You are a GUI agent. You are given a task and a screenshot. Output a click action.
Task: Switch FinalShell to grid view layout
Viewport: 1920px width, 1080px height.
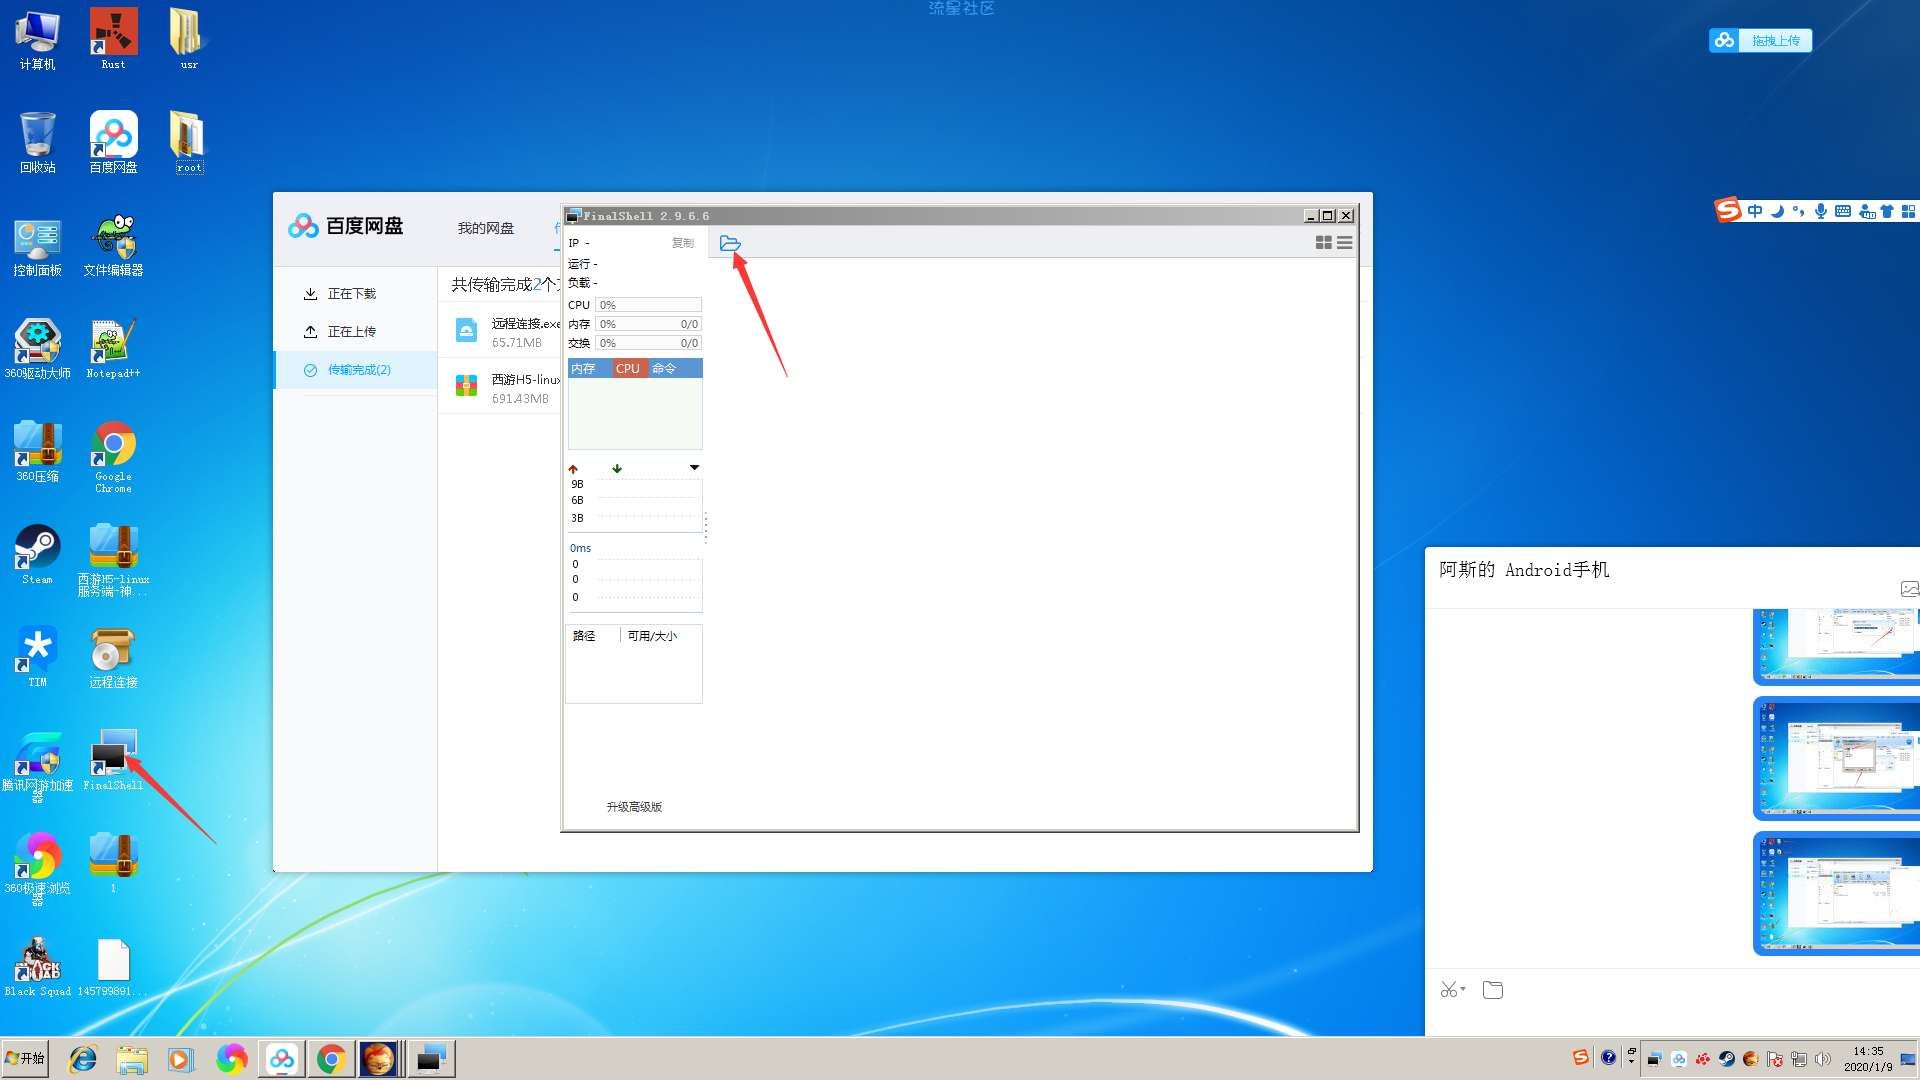(x=1323, y=243)
